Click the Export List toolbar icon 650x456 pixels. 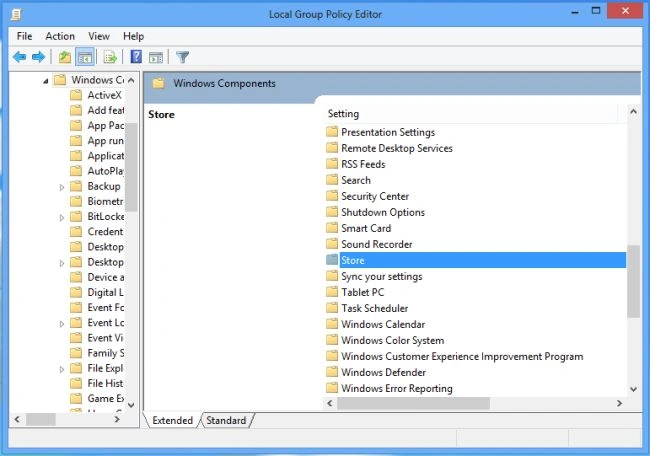pos(110,57)
